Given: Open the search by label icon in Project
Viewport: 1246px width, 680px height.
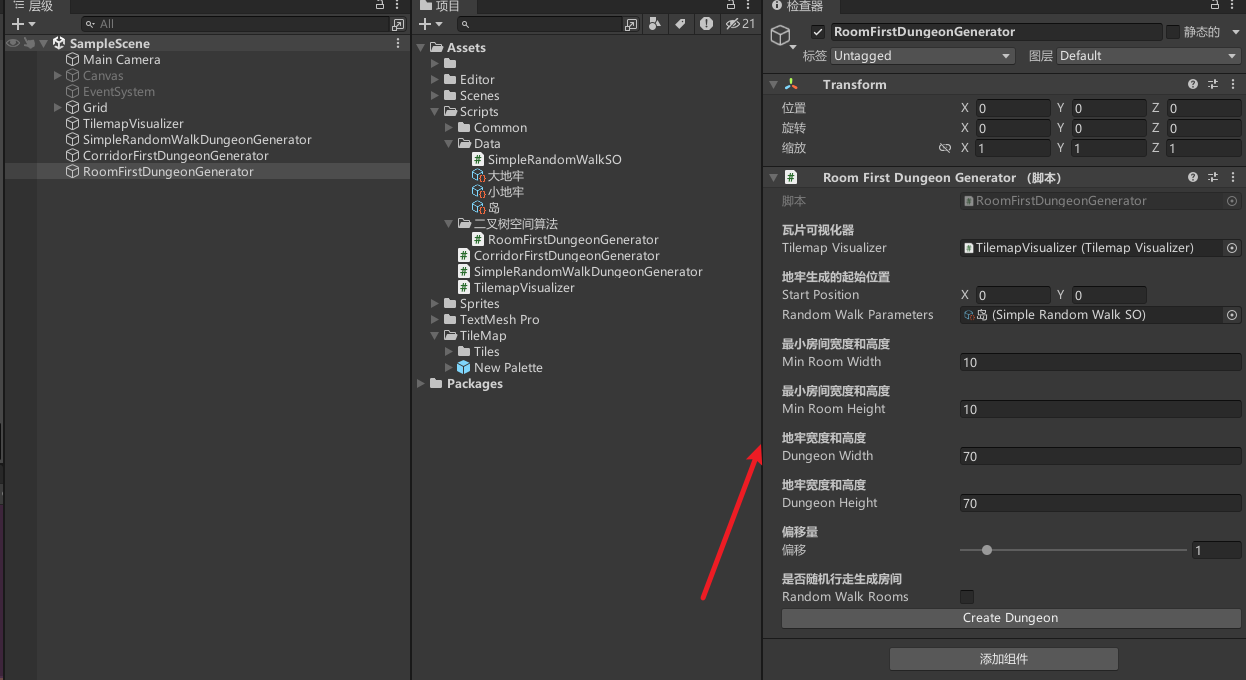Looking at the screenshot, I should 681,23.
